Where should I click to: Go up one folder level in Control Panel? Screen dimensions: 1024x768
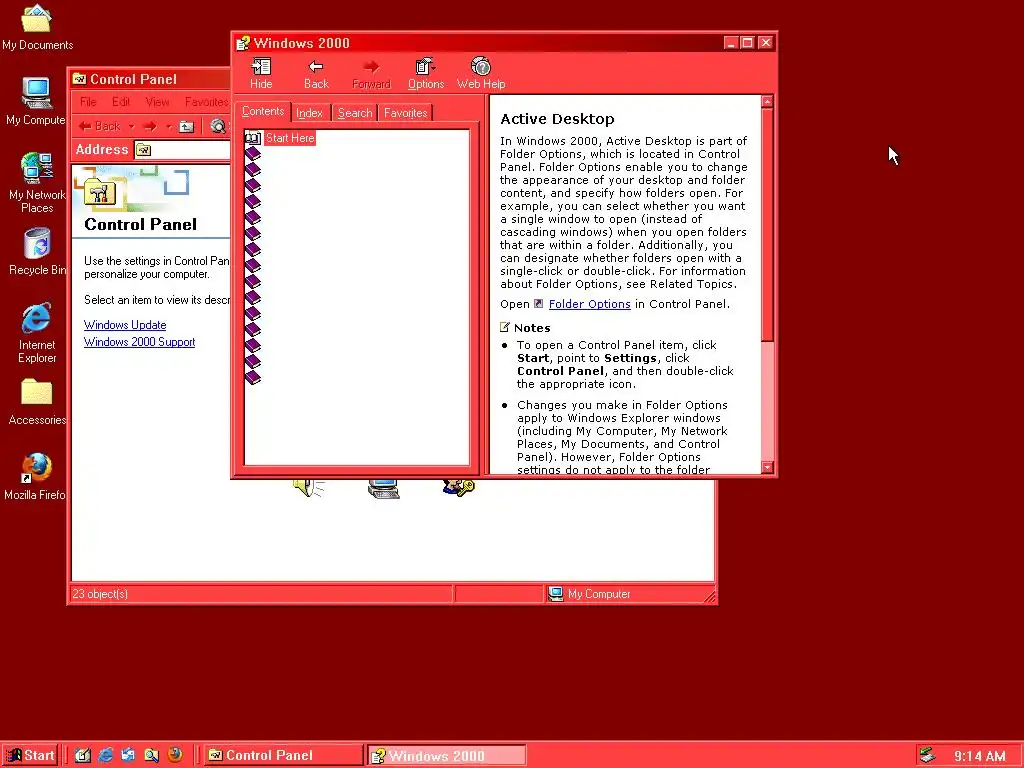pyautogui.click(x=187, y=126)
